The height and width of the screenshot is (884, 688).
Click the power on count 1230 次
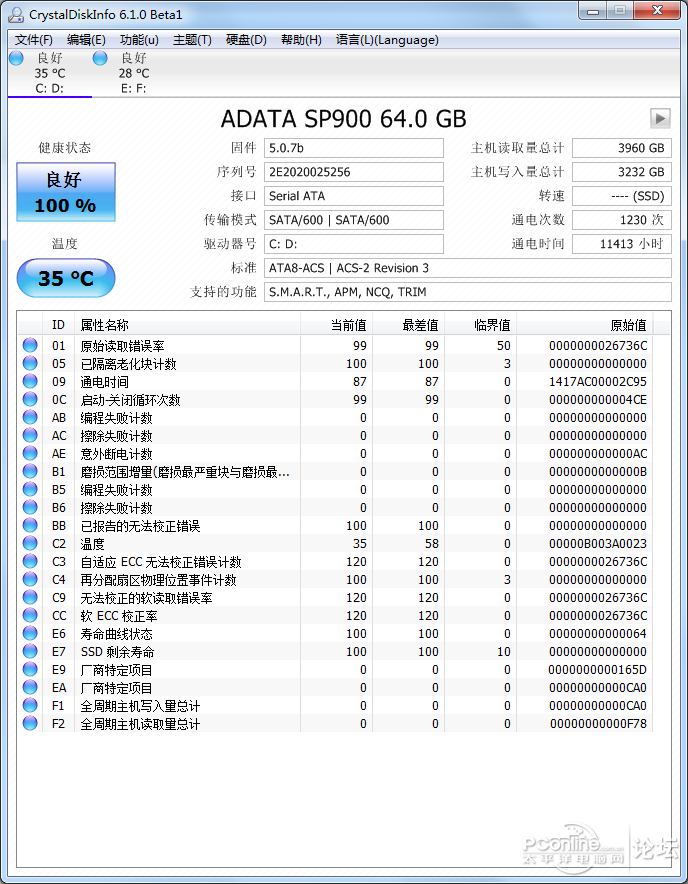pyautogui.click(x=621, y=220)
